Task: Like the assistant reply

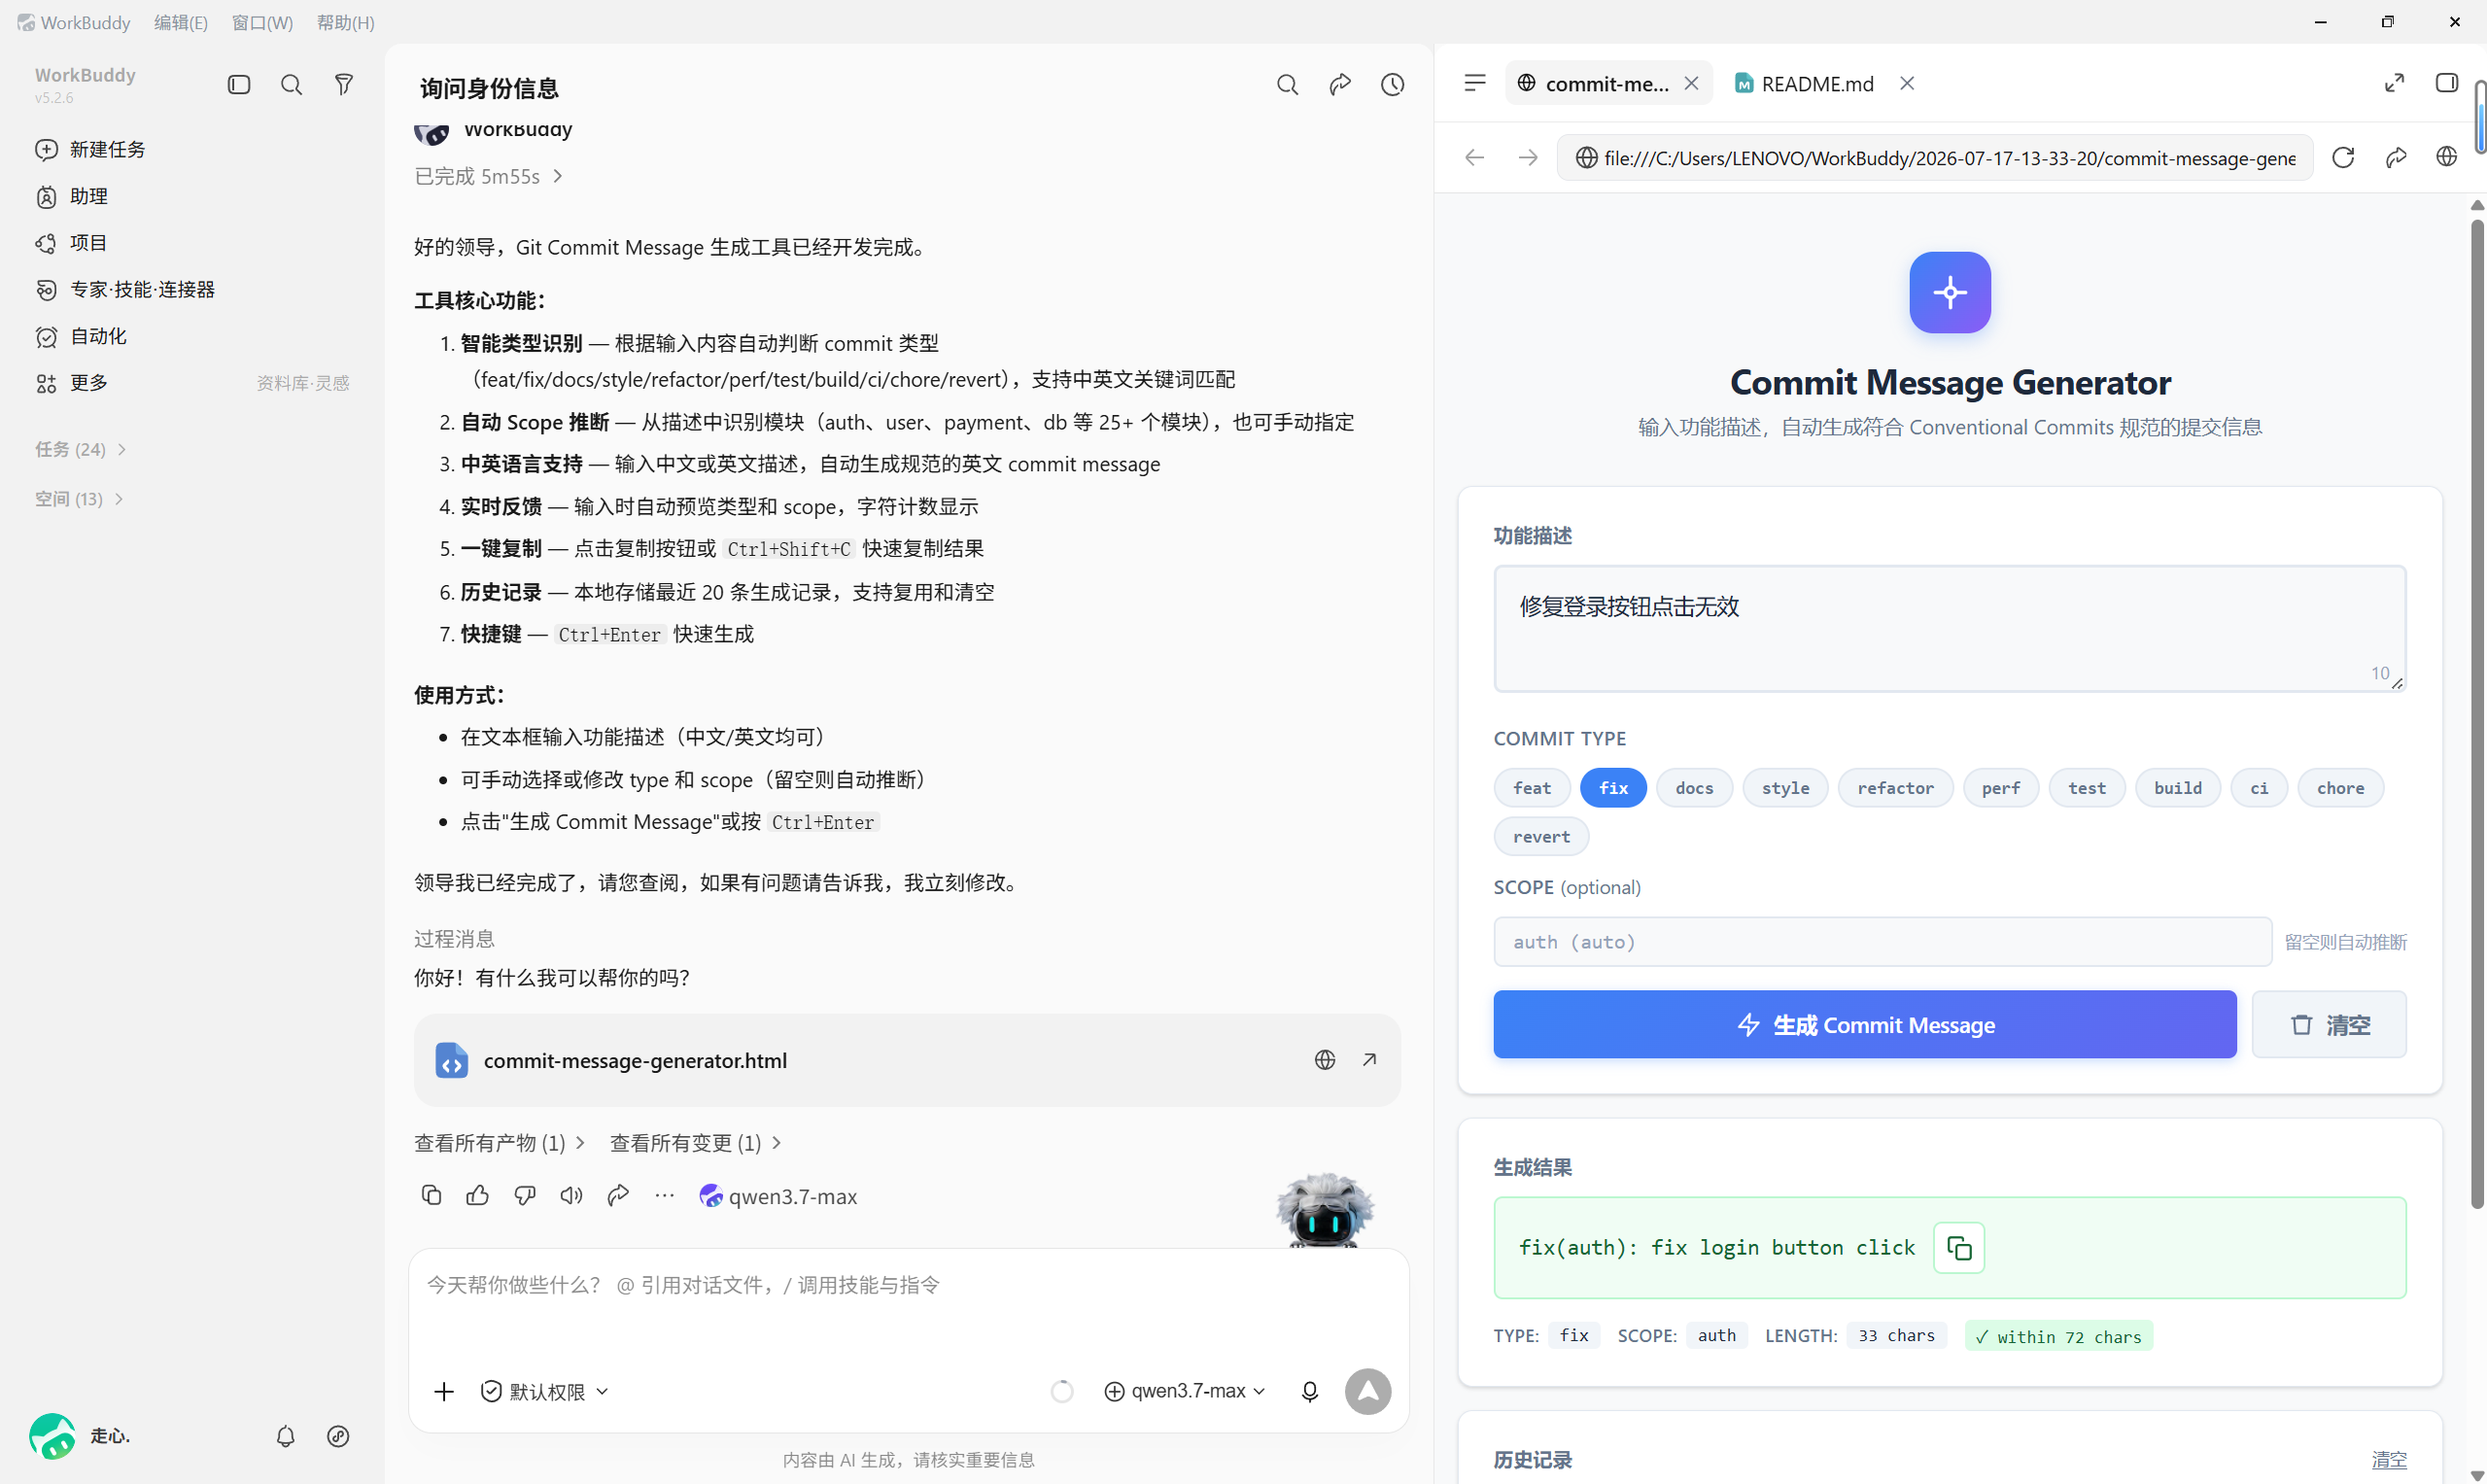Action: [x=478, y=1196]
